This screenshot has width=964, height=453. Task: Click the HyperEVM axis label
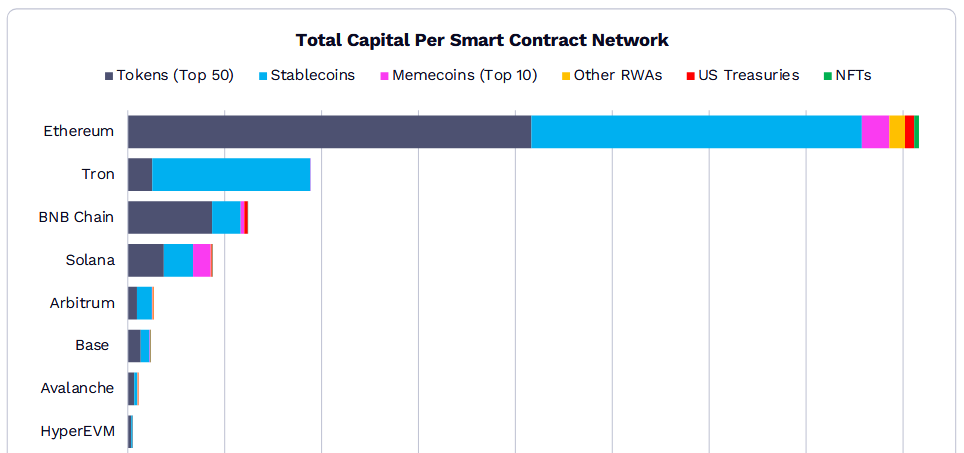tap(77, 431)
